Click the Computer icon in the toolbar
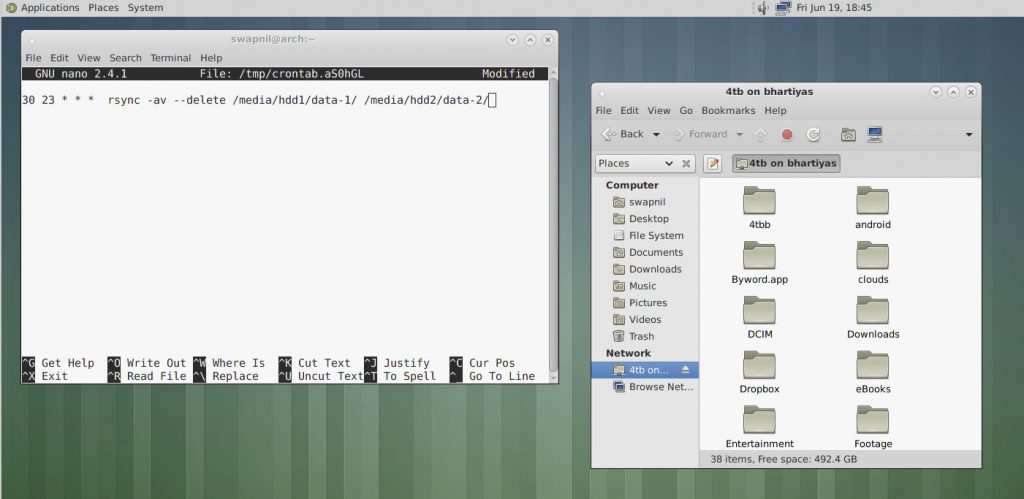Image resolution: width=1024 pixels, height=499 pixels. pos(875,134)
